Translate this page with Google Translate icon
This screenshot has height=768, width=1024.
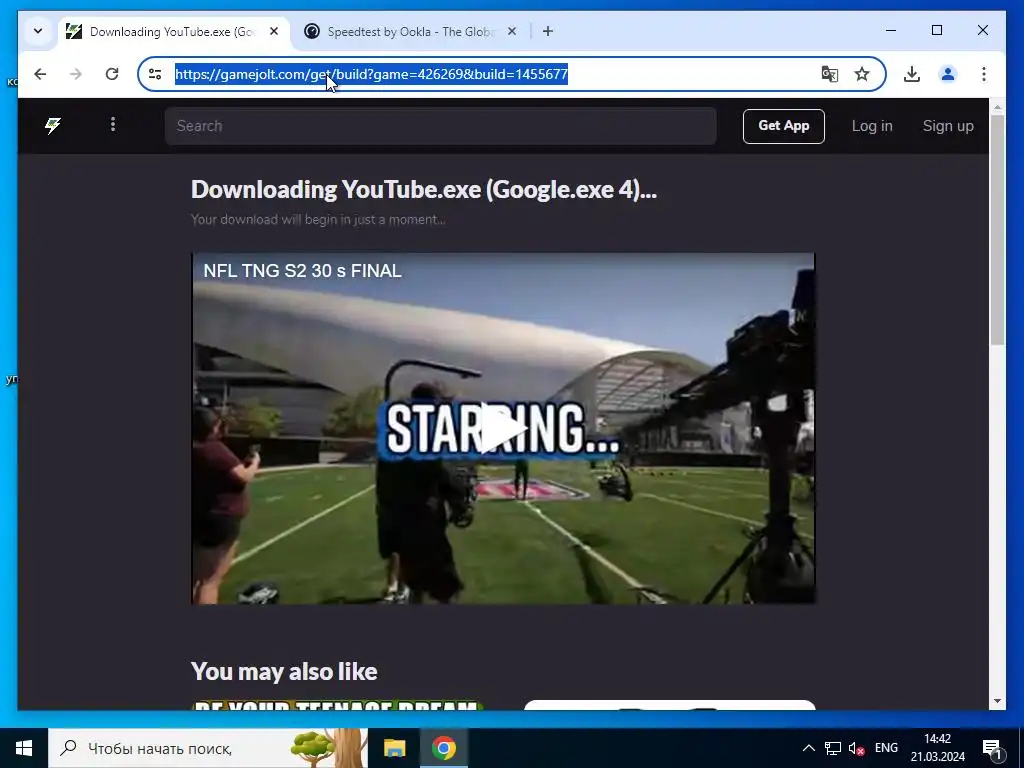tap(829, 74)
